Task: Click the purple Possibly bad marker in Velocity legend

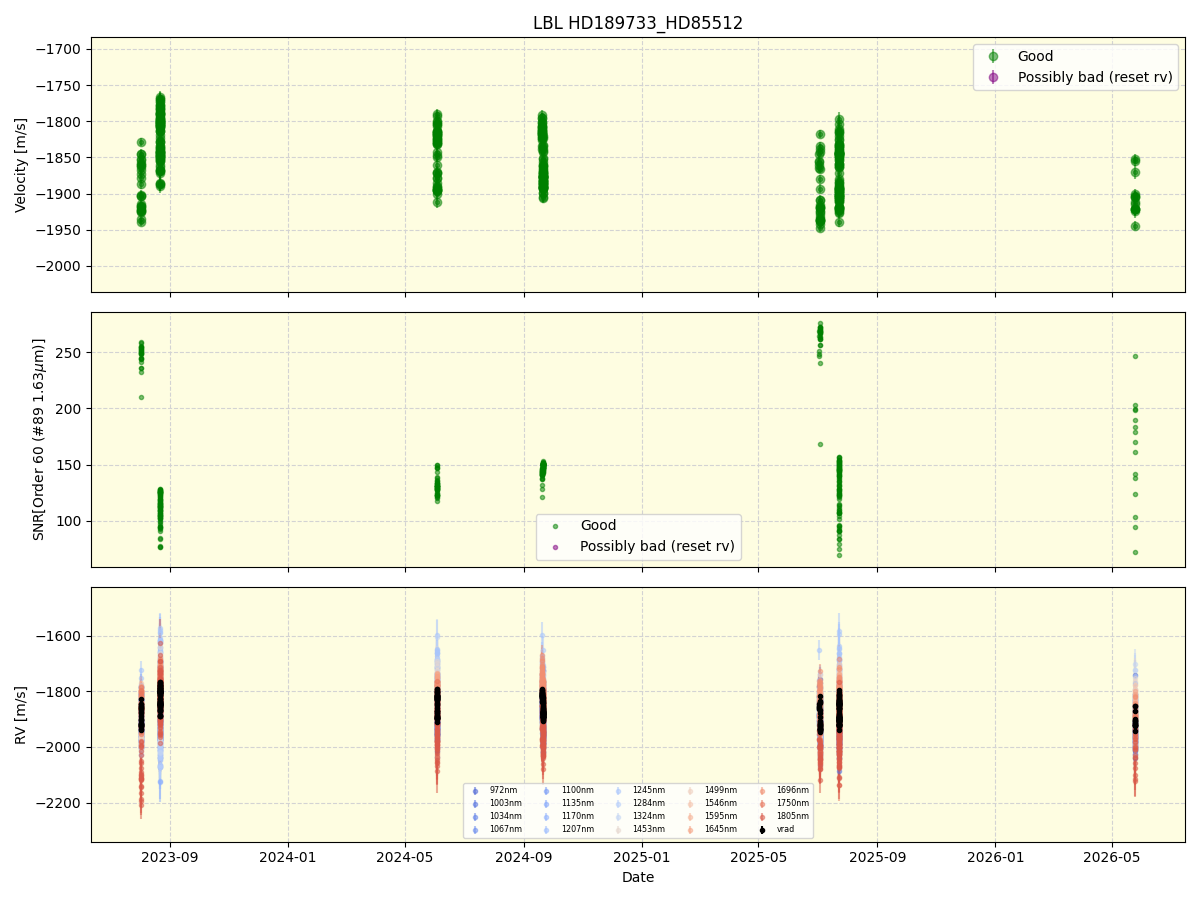Action: [993, 77]
